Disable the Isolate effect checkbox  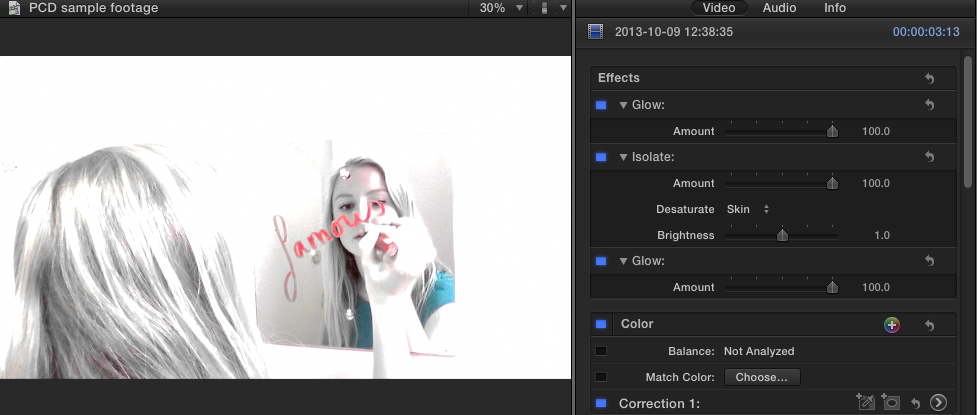click(601, 158)
